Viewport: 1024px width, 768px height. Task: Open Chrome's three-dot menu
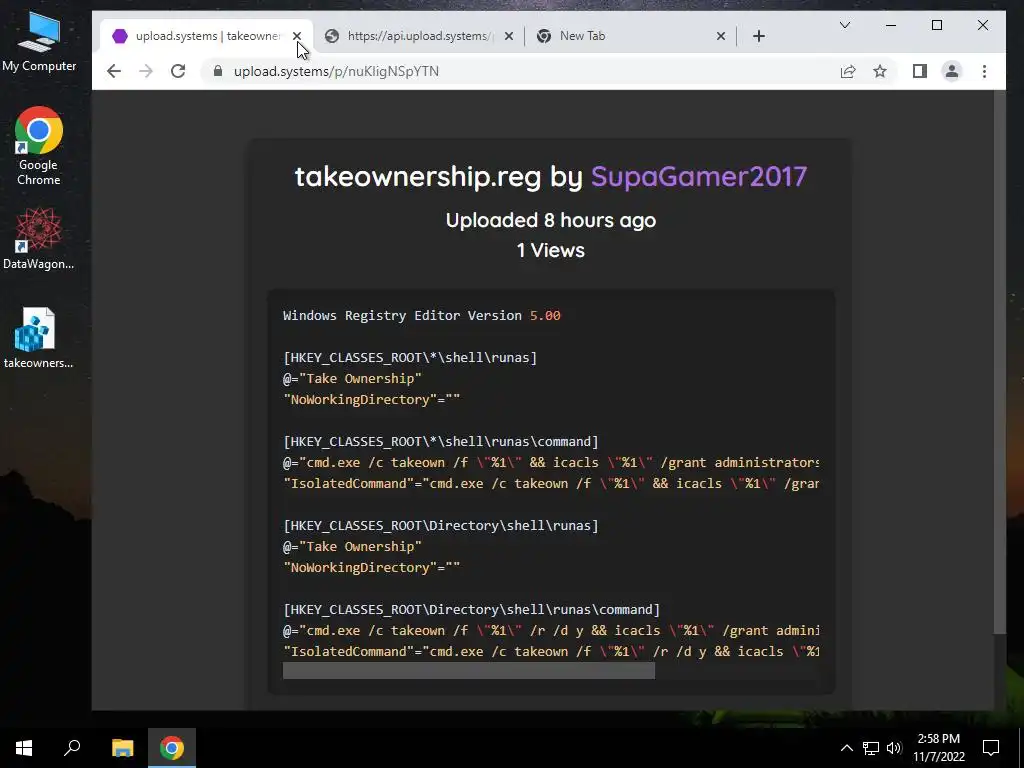point(984,71)
